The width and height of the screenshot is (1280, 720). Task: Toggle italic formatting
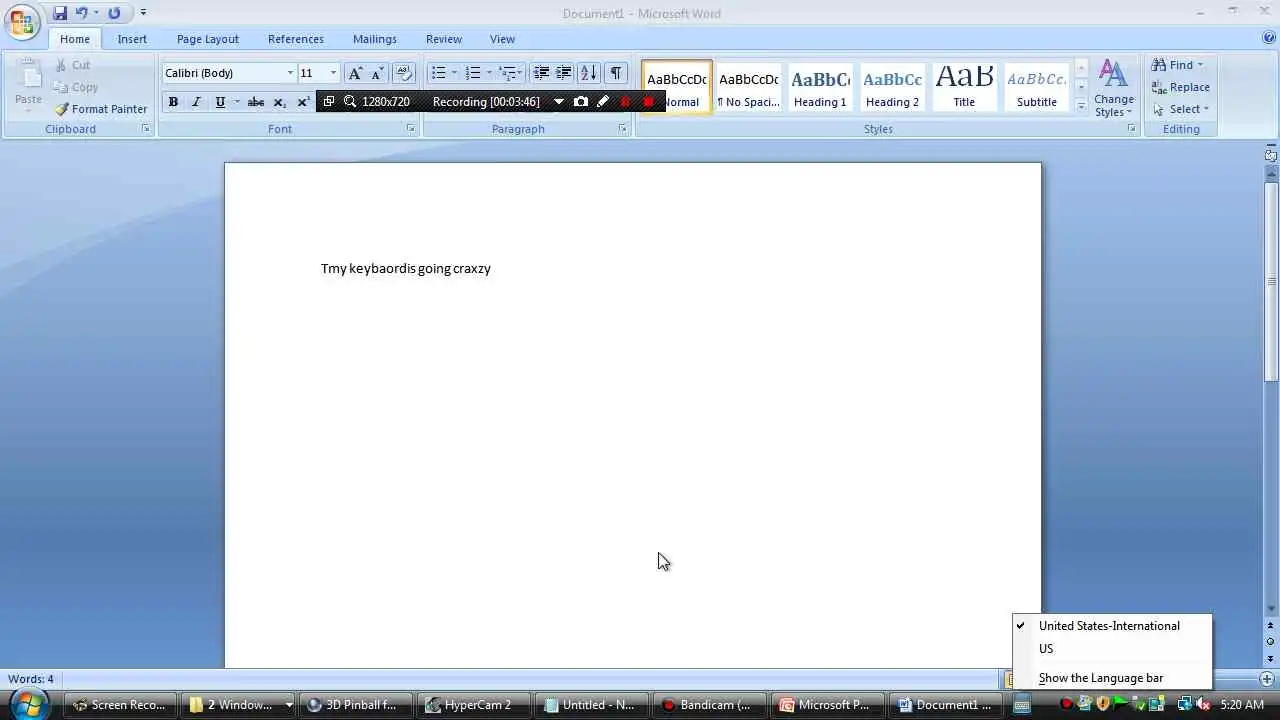(x=196, y=102)
